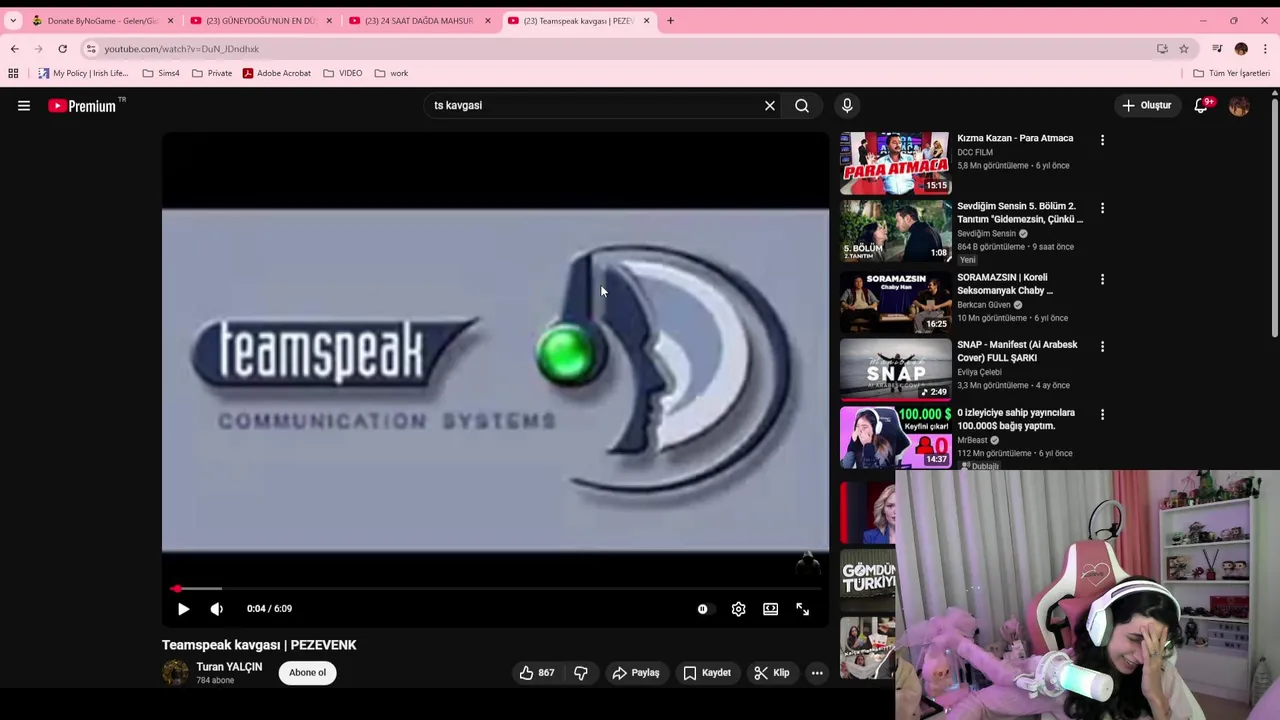Screen dimensions: 1280x720
Task: Play the paused video
Action: 183,609
